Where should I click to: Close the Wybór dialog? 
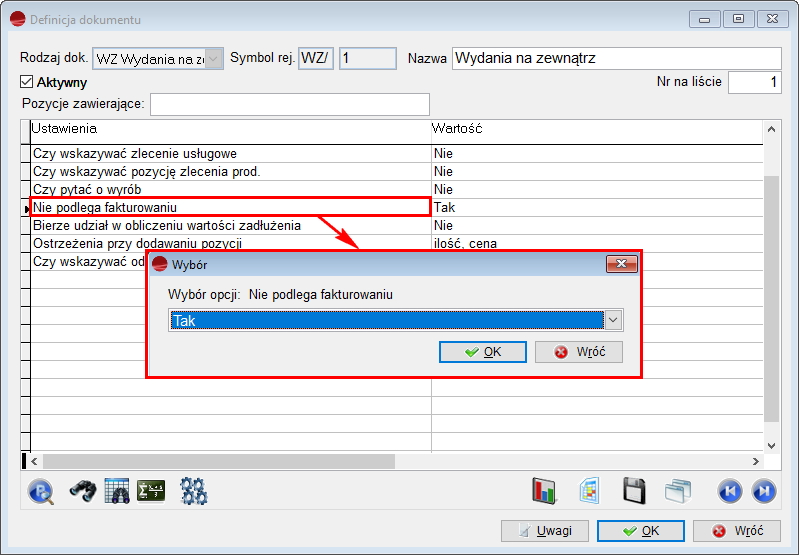point(622,264)
